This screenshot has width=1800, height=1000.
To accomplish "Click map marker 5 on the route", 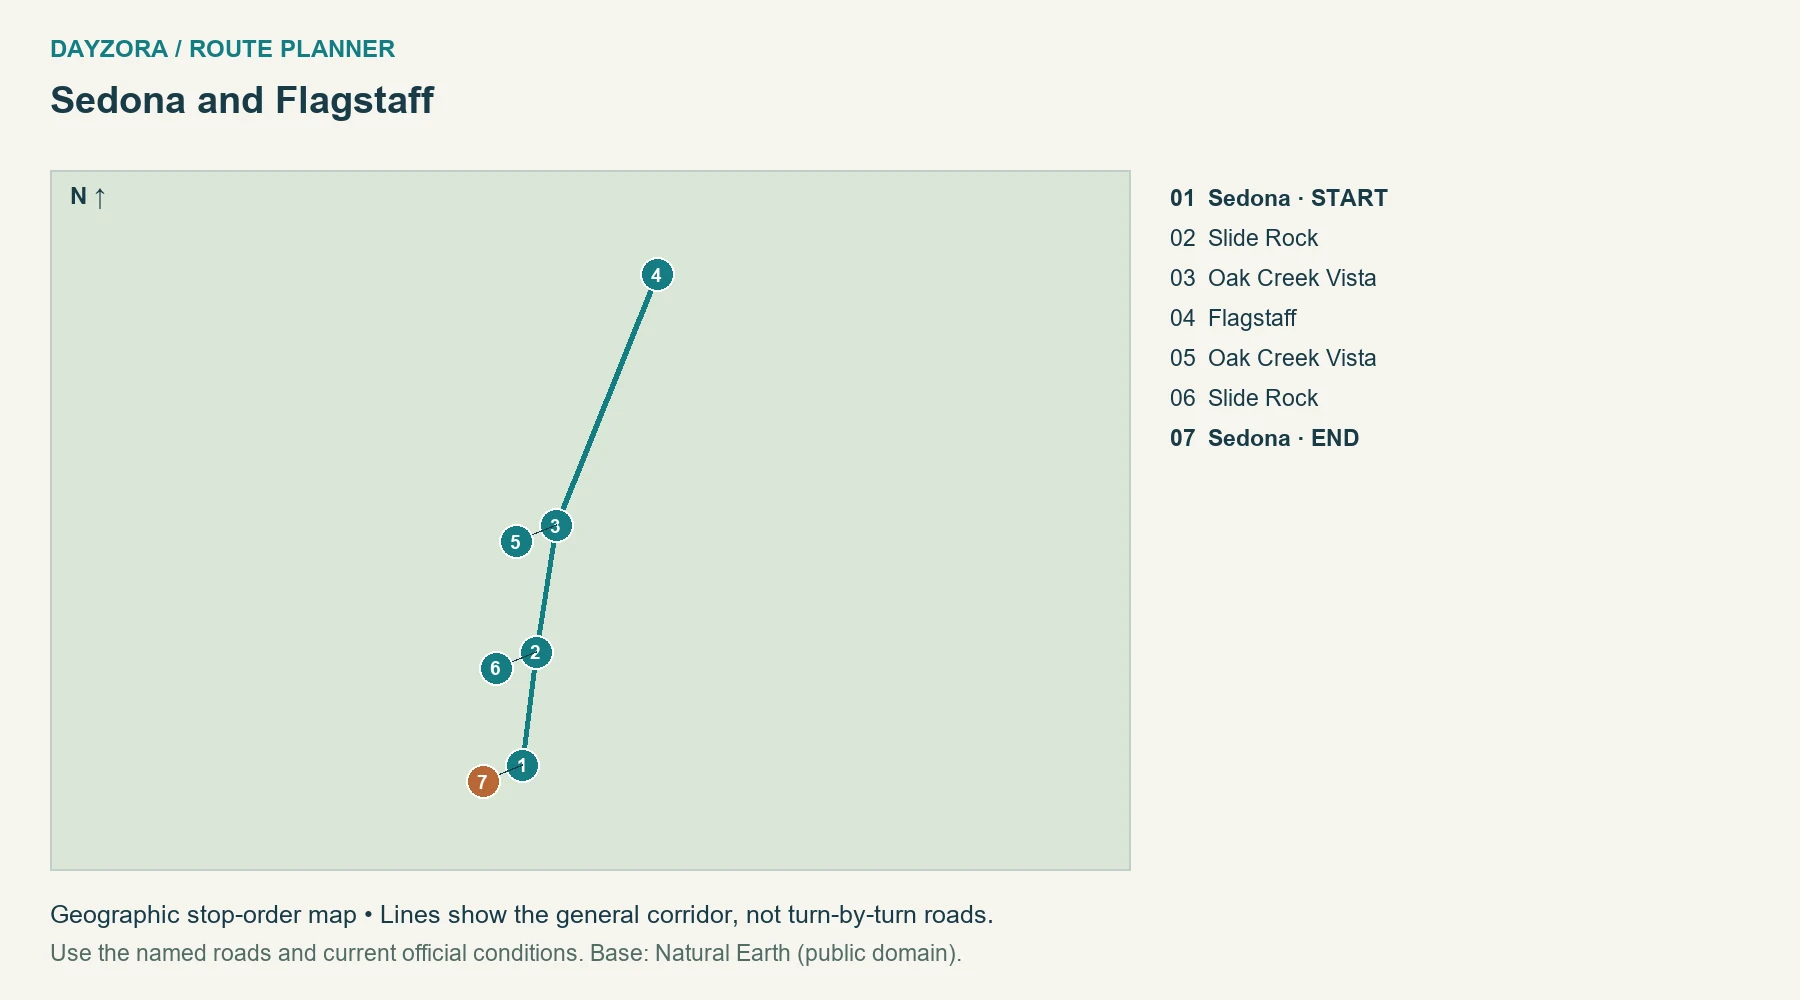I will coord(516,542).
